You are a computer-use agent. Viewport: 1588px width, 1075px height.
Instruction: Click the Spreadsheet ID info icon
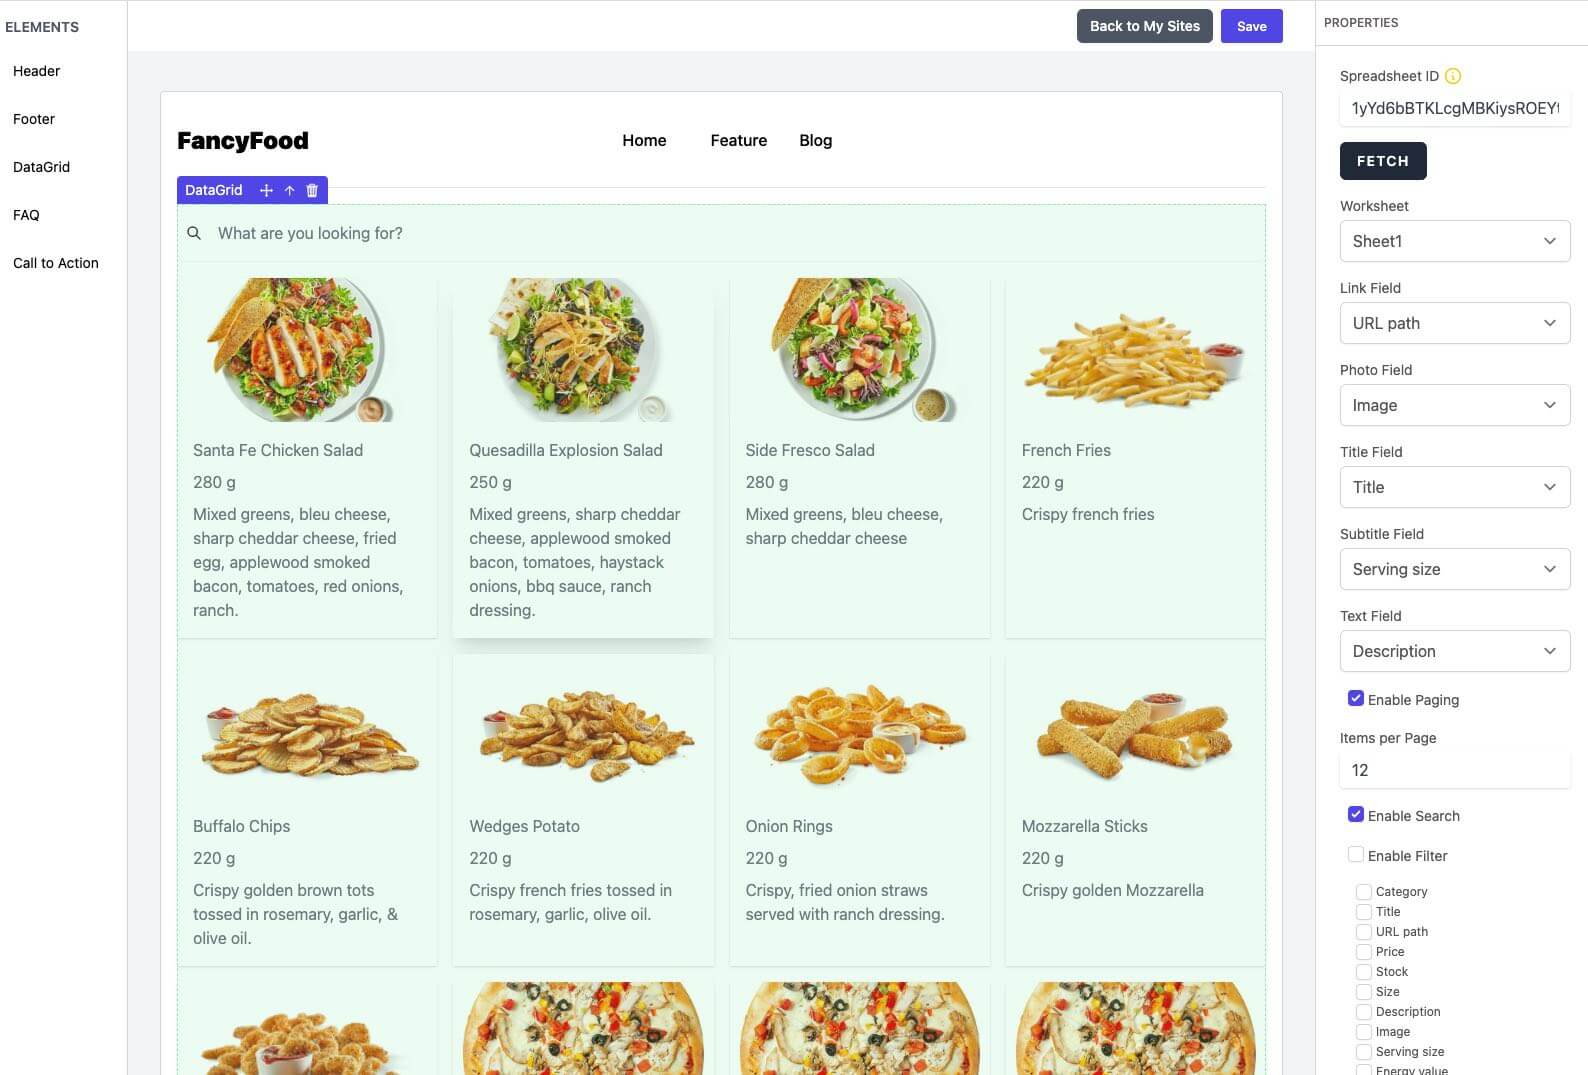[1453, 76]
